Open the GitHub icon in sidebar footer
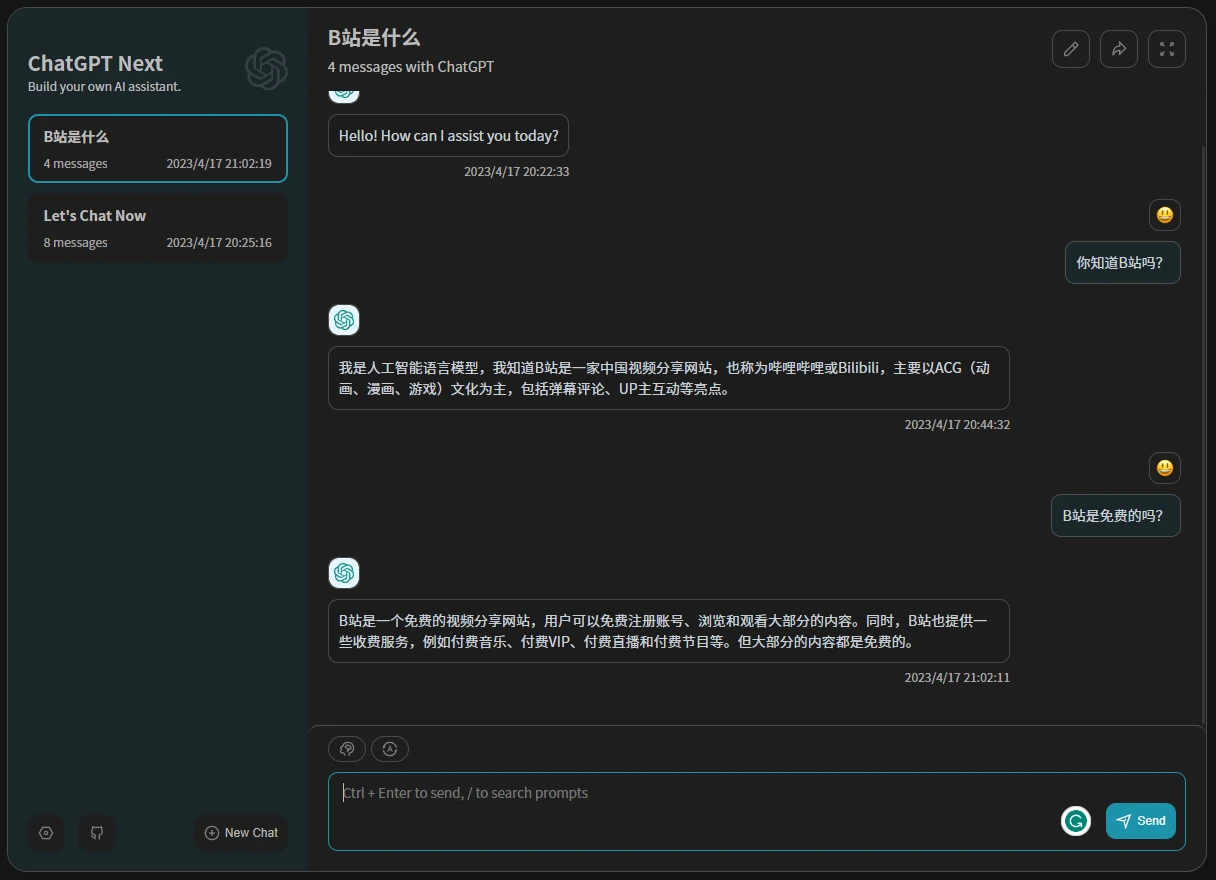The height and width of the screenshot is (880, 1216). [x=97, y=833]
